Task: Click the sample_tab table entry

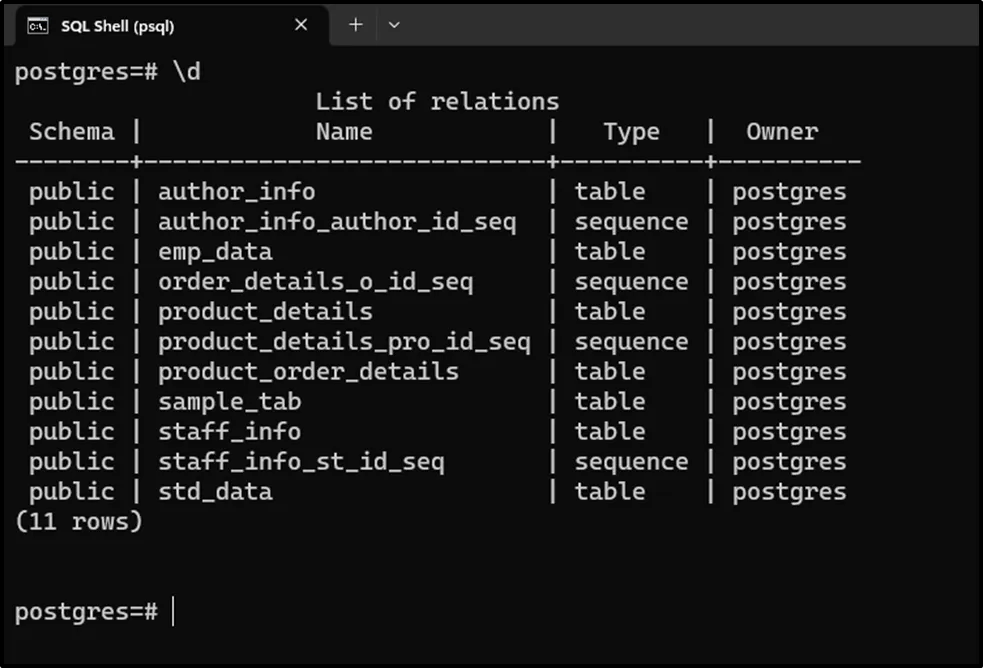Action: tap(229, 401)
